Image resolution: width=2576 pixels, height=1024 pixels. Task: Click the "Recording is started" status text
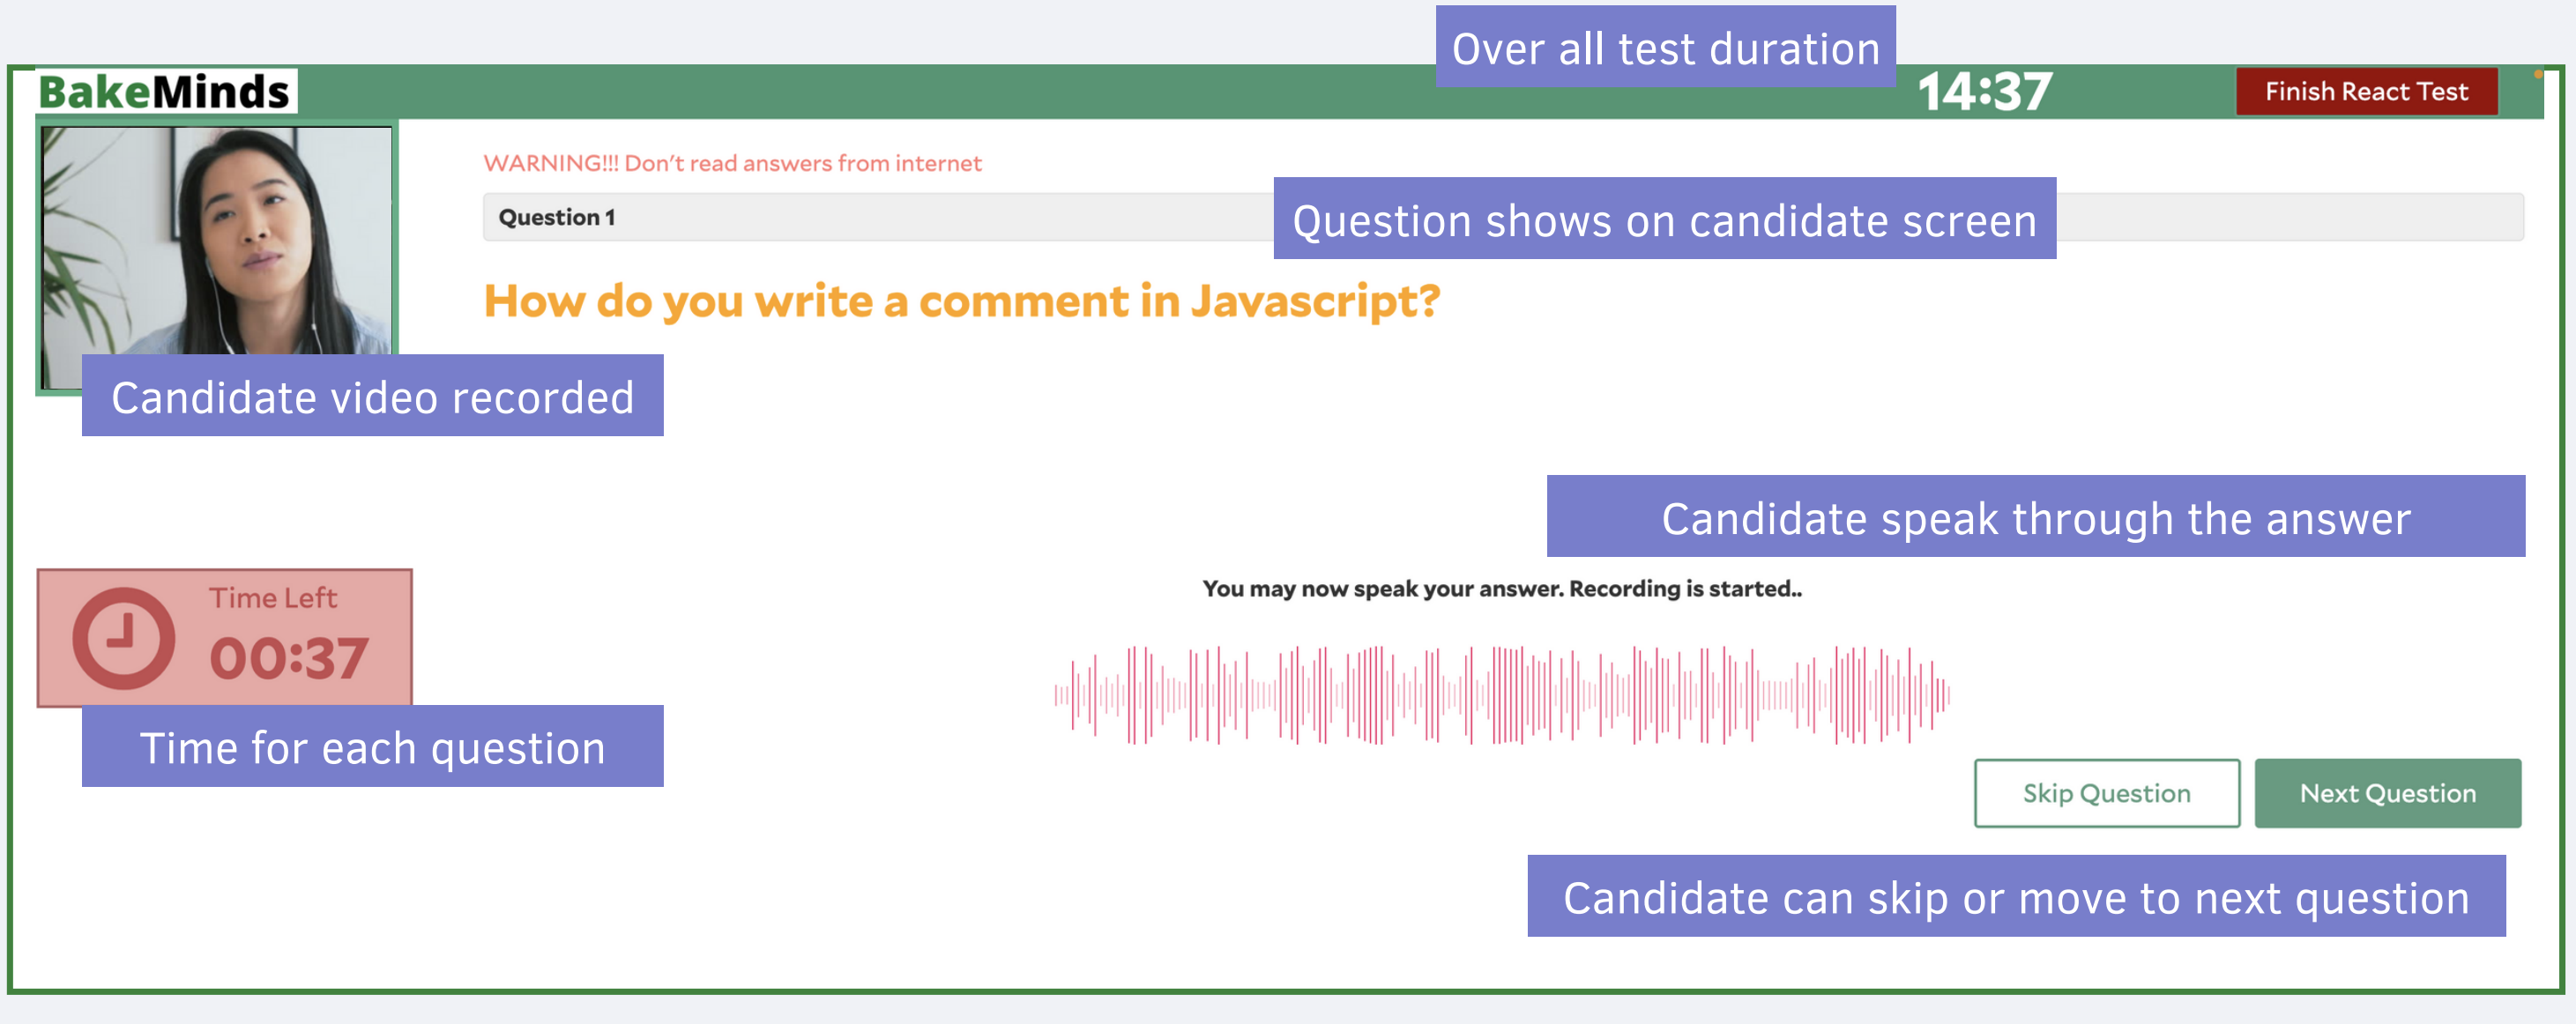(1501, 589)
